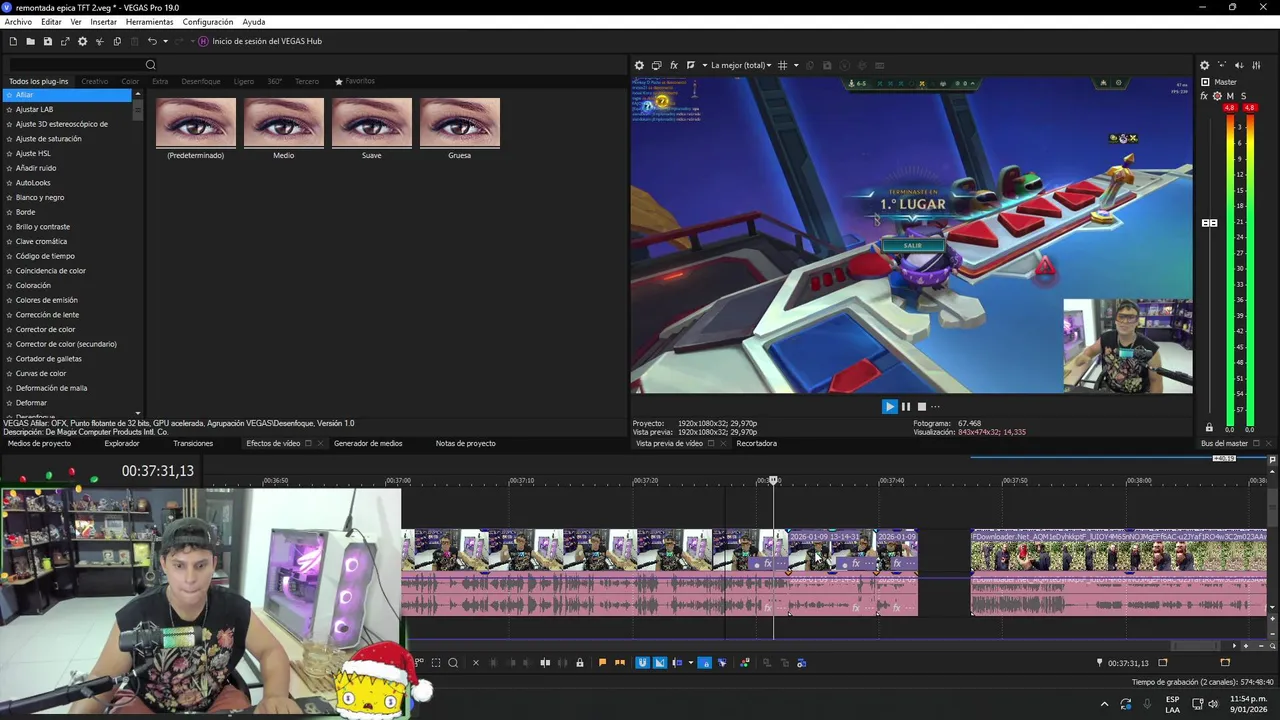This screenshot has height=720, width=1280.
Task: Click the search magnifier in the plug-in panel
Action: [x=151, y=65]
